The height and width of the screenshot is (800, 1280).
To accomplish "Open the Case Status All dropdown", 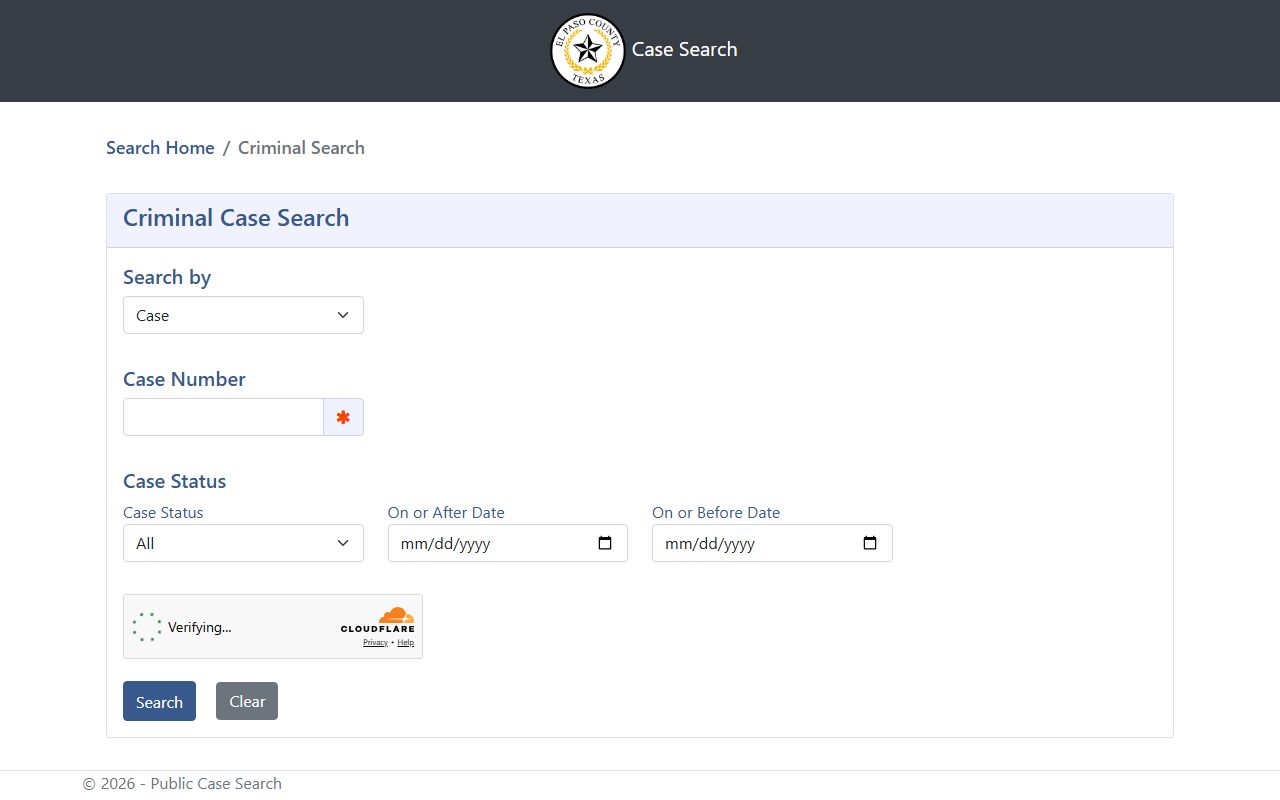I will (243, 543).
